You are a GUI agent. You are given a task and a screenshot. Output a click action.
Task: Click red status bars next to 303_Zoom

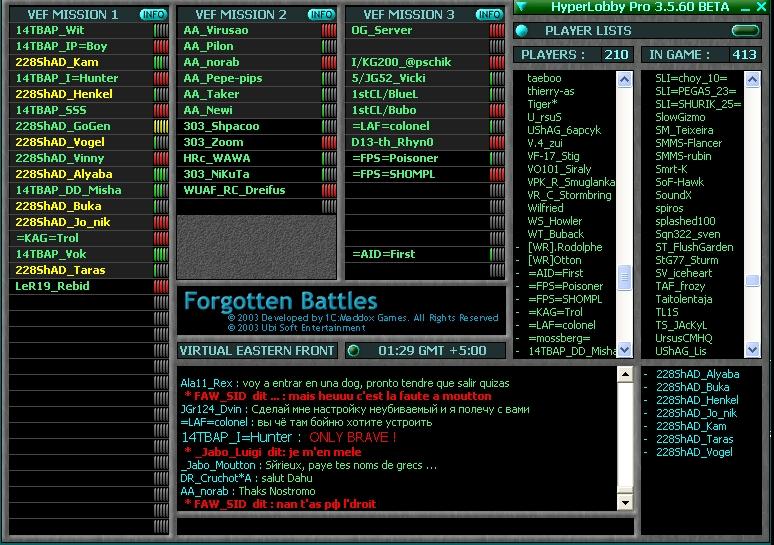329,143
